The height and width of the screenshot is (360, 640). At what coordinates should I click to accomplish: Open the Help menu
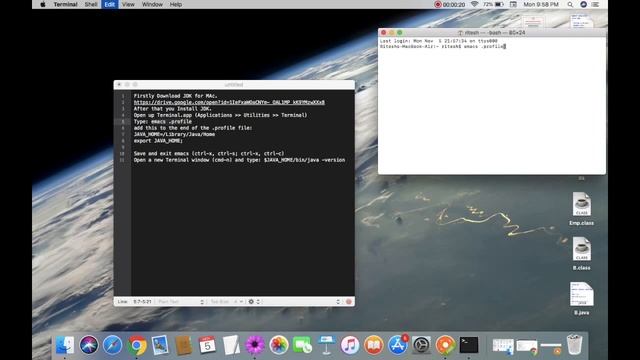point(176,4)
